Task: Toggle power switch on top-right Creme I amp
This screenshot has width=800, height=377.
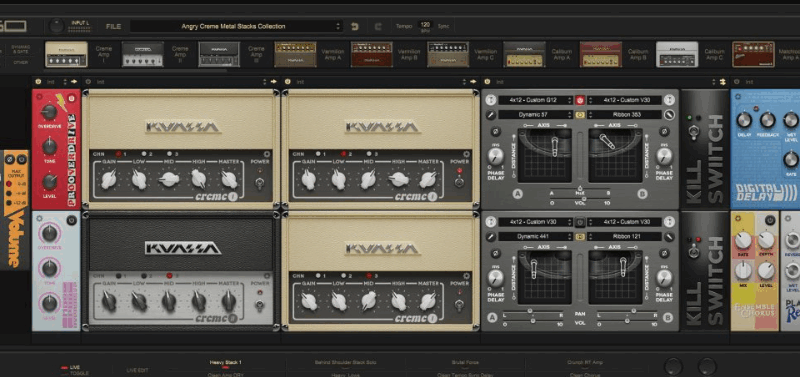Action: [x=459, y=182]
